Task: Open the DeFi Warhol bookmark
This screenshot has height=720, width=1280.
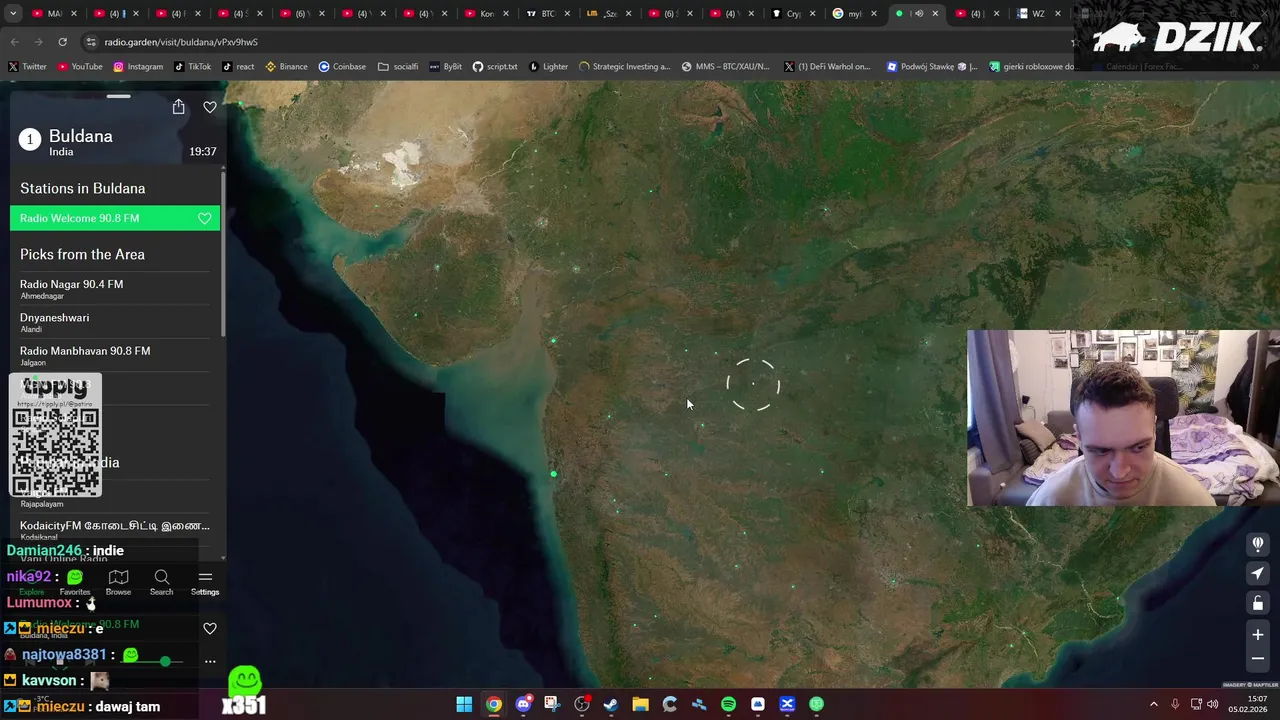Action: point(827,67)
